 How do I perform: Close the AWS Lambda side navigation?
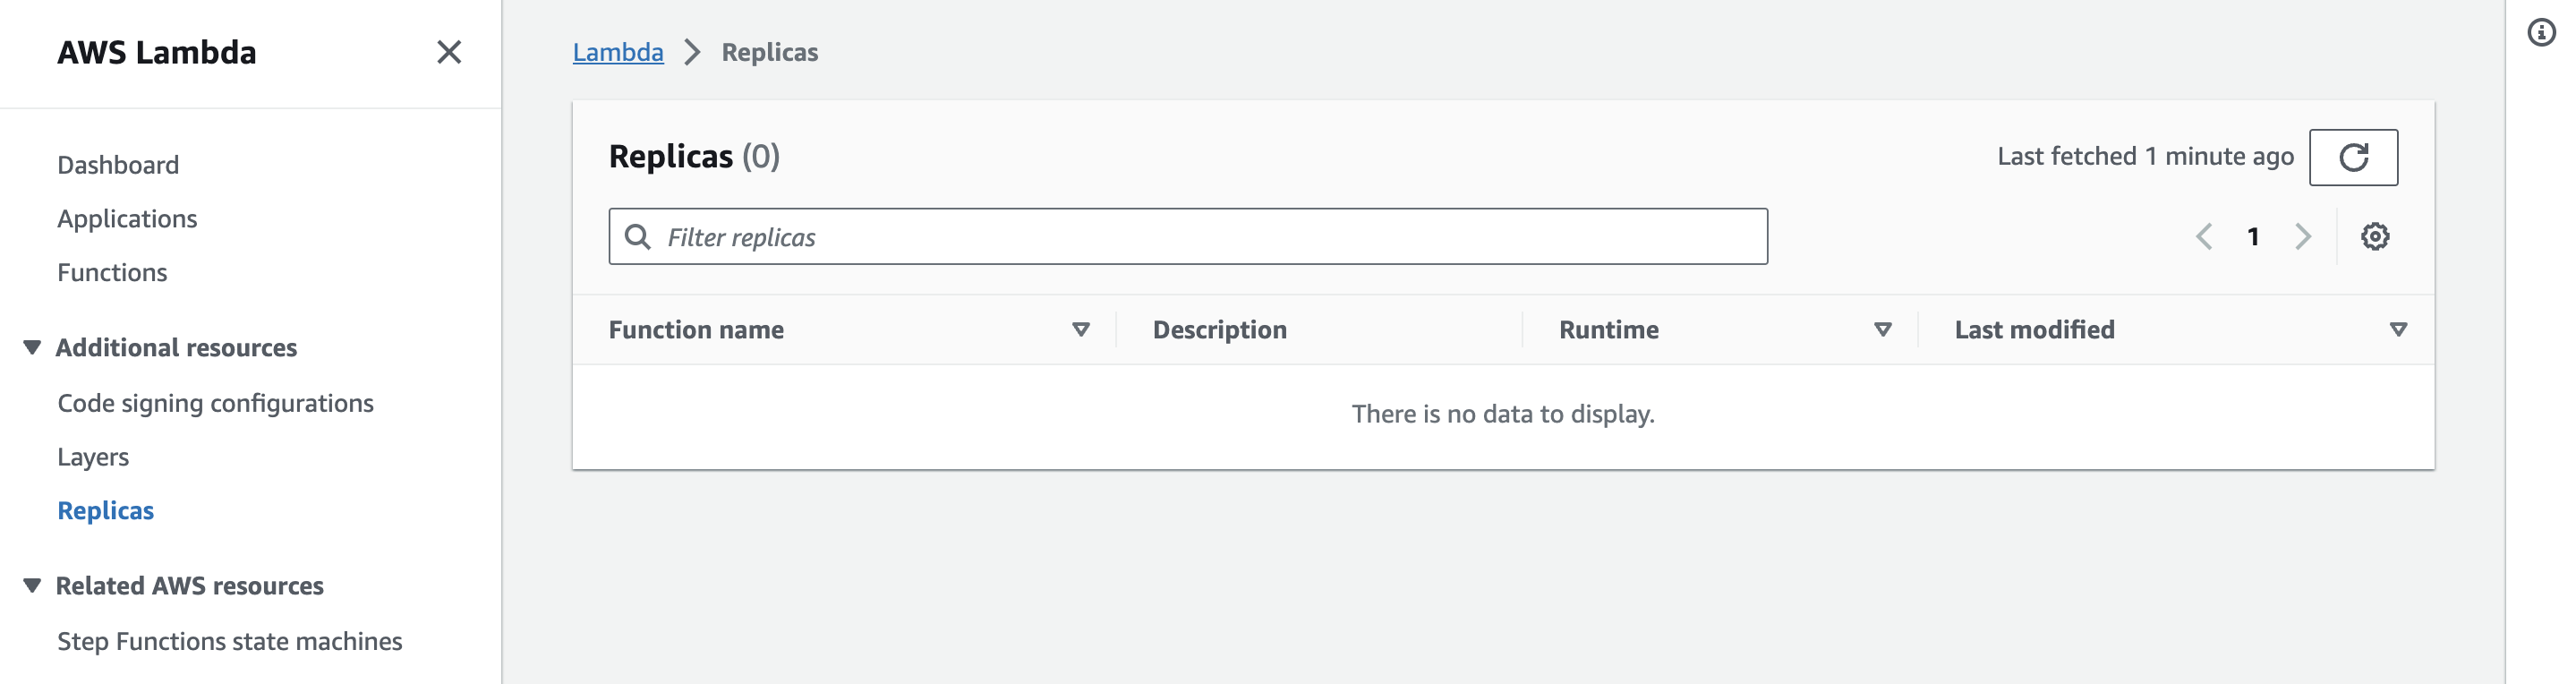point(449,52)
